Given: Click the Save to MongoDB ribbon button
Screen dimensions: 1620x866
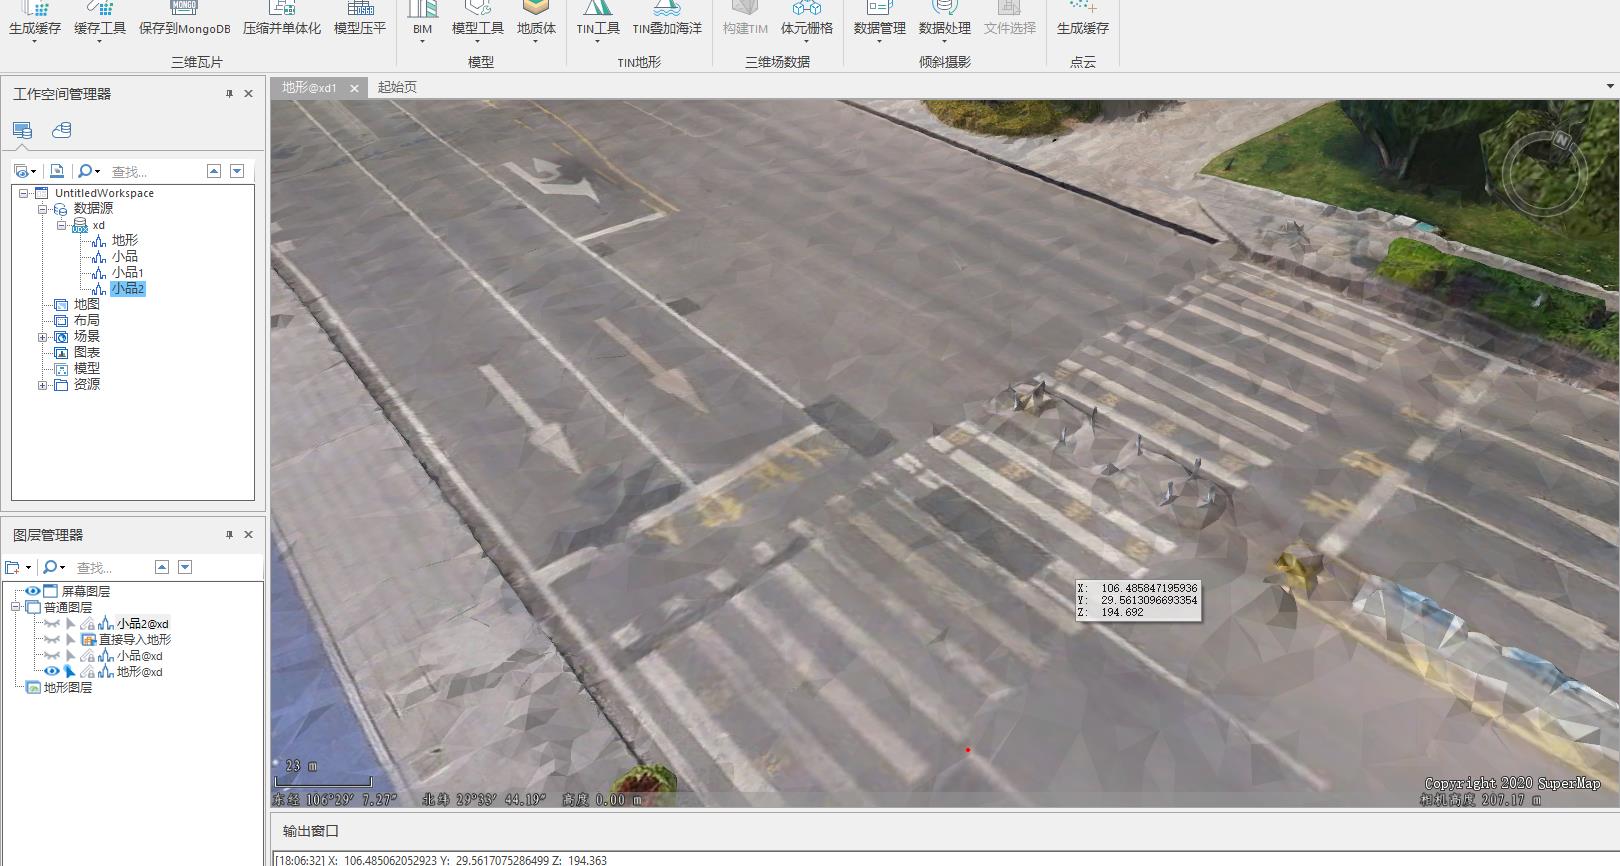Looking at the screenshot, I should [184, 20].
